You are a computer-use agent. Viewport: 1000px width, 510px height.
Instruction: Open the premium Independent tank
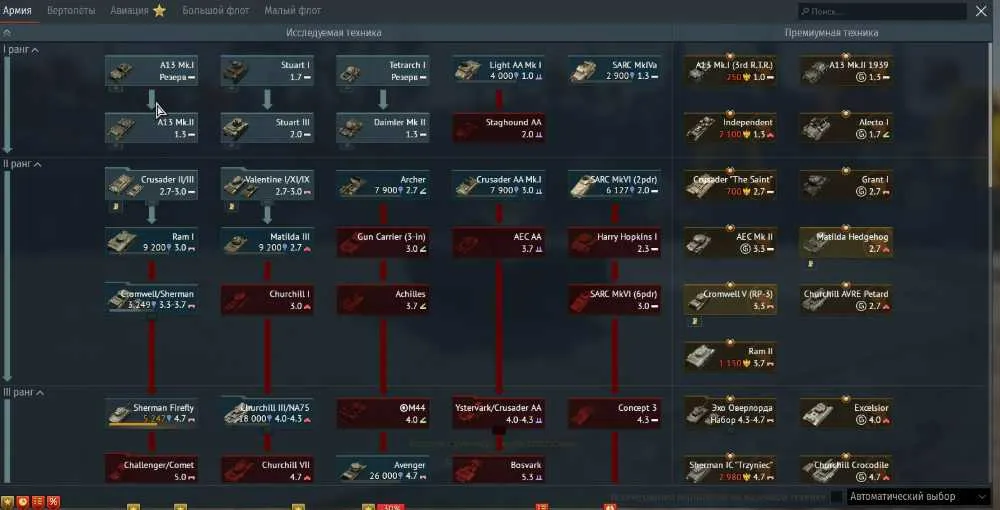pos(730,128)
